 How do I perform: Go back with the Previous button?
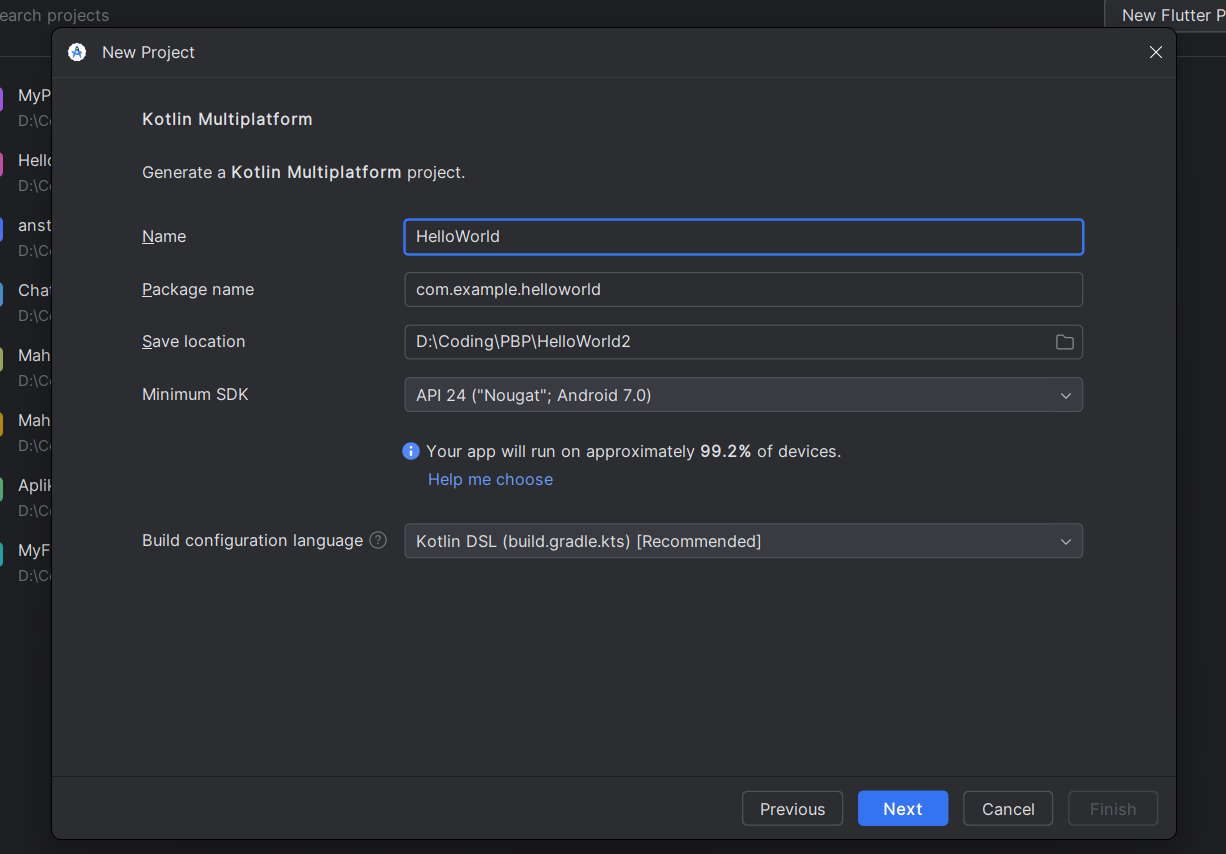(792, 809)
